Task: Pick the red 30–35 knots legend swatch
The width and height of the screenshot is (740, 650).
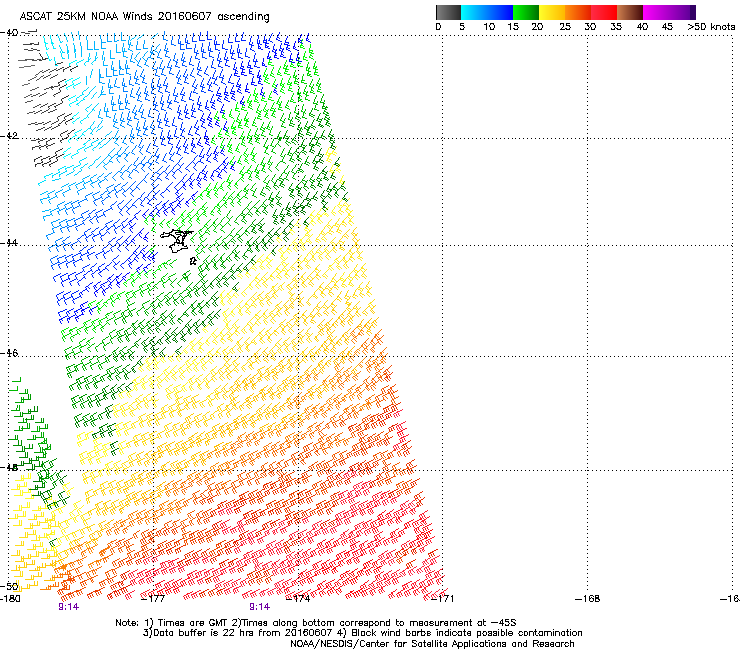Action: pos(604,12)
